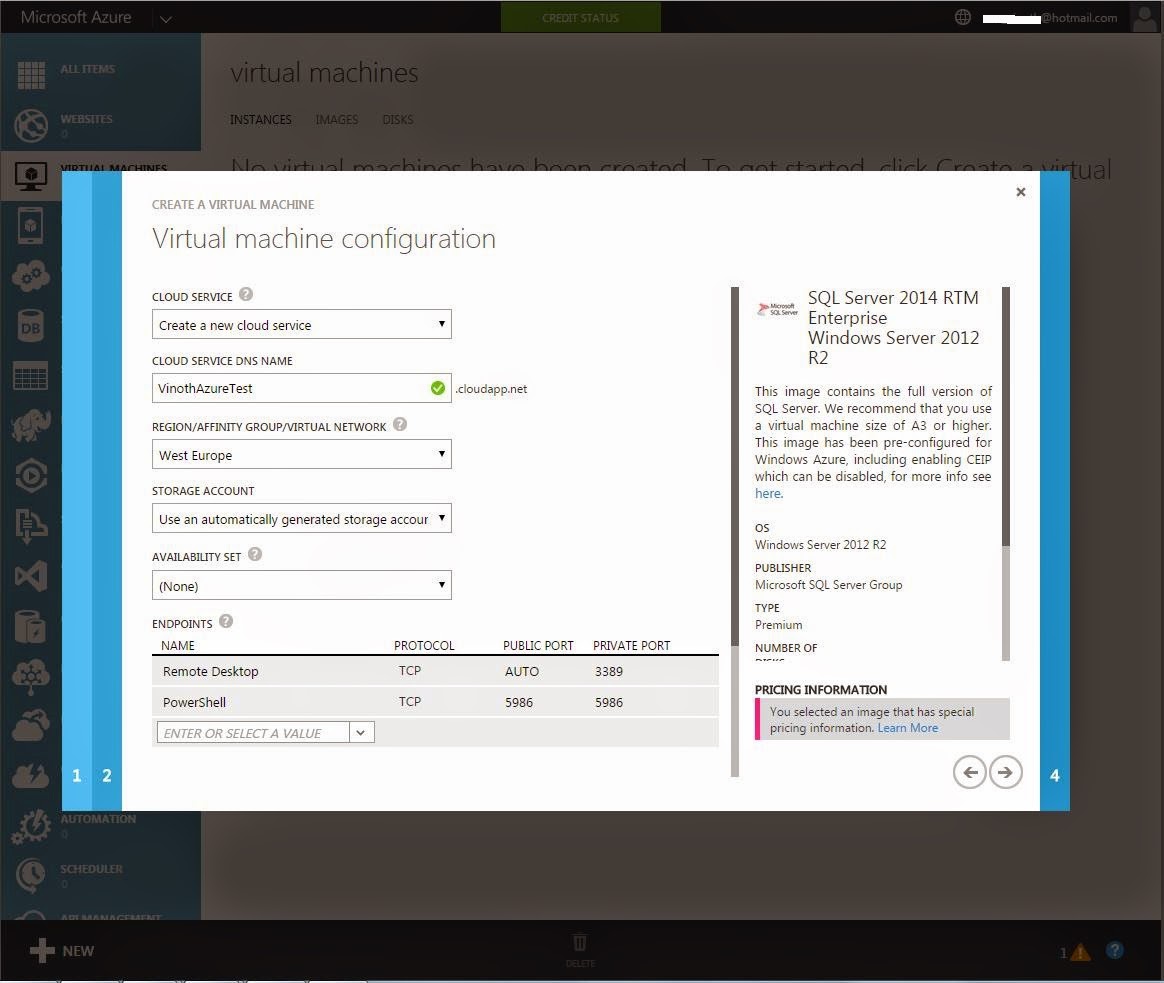Click the image description scrollbar
Viewport: 1164px width, 983px height.
click(x=1006, y=474)
